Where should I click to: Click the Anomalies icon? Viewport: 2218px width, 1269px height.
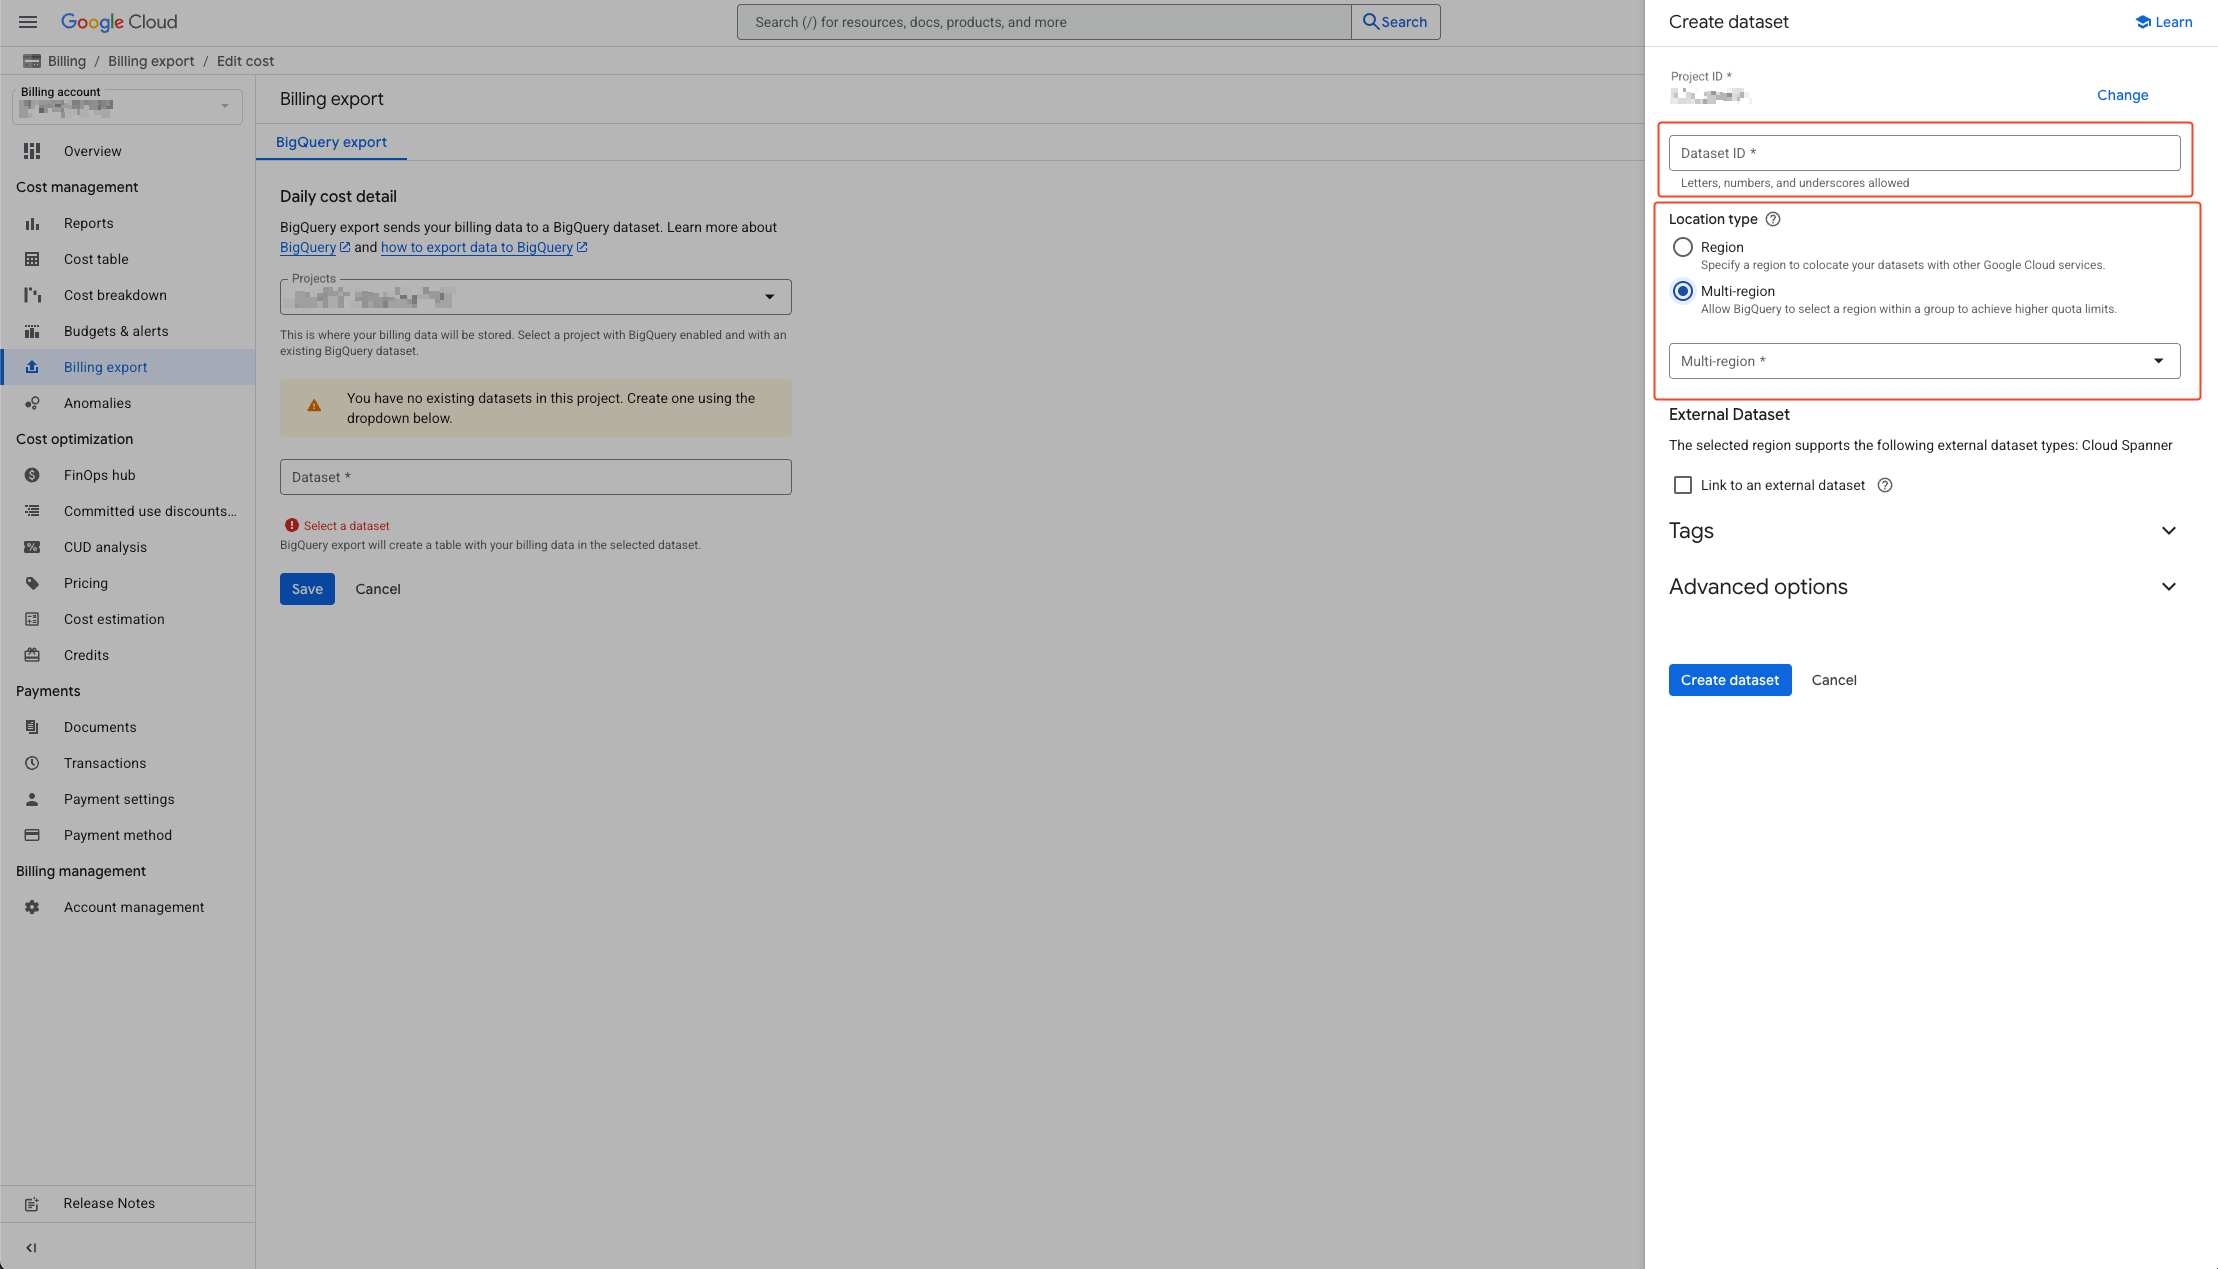pos(32,403)
